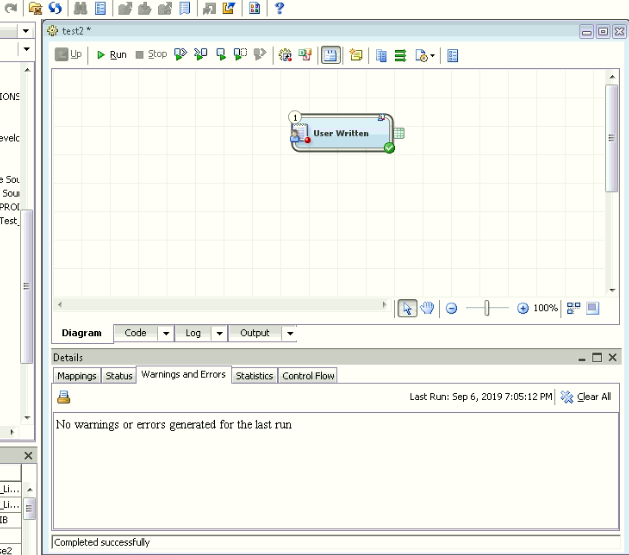Maximize the Details panel
The width and height of the screenshot is (629, 555).
pyautogui.click(x=597, y=357)
